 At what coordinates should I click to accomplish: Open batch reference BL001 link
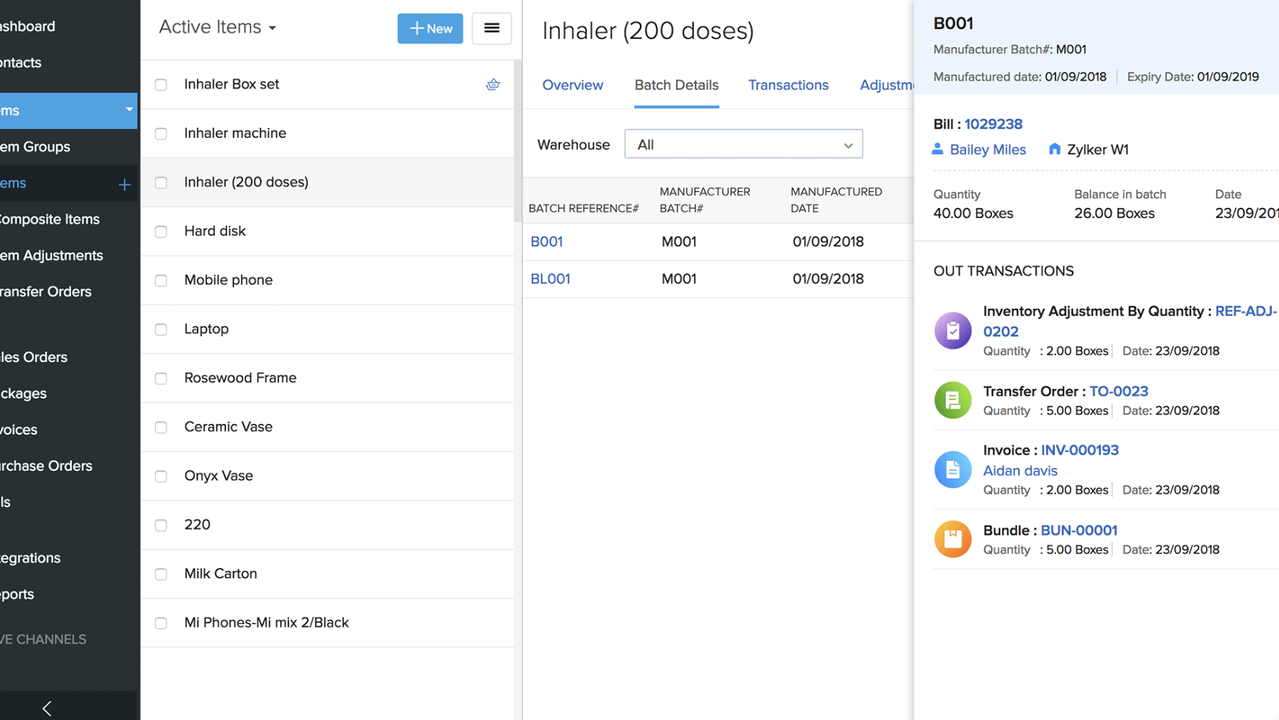click(550, 279)
